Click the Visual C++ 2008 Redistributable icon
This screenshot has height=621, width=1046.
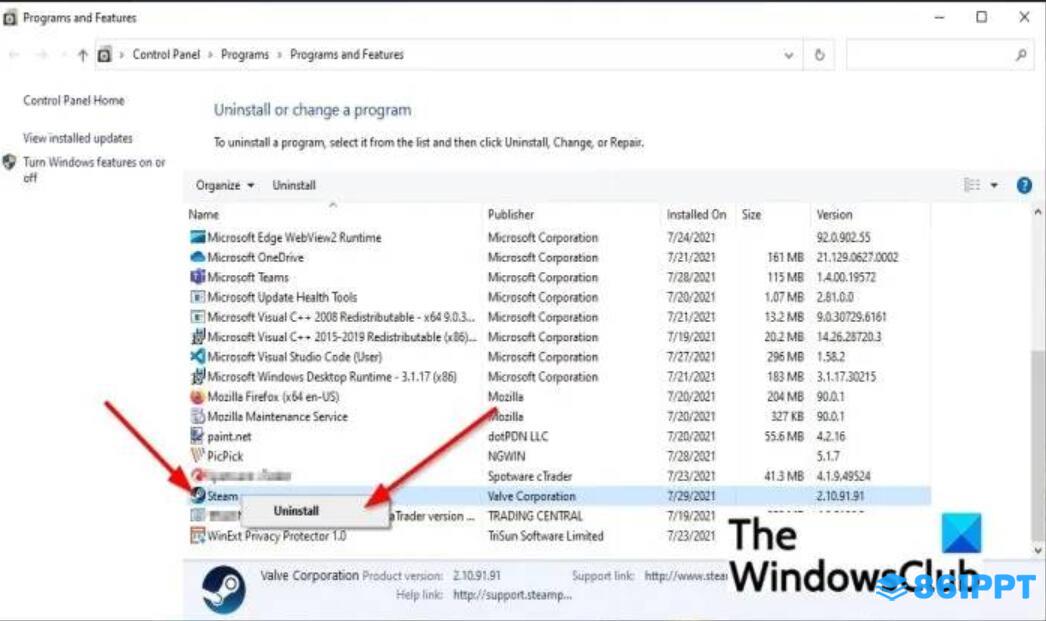(197, 317)
